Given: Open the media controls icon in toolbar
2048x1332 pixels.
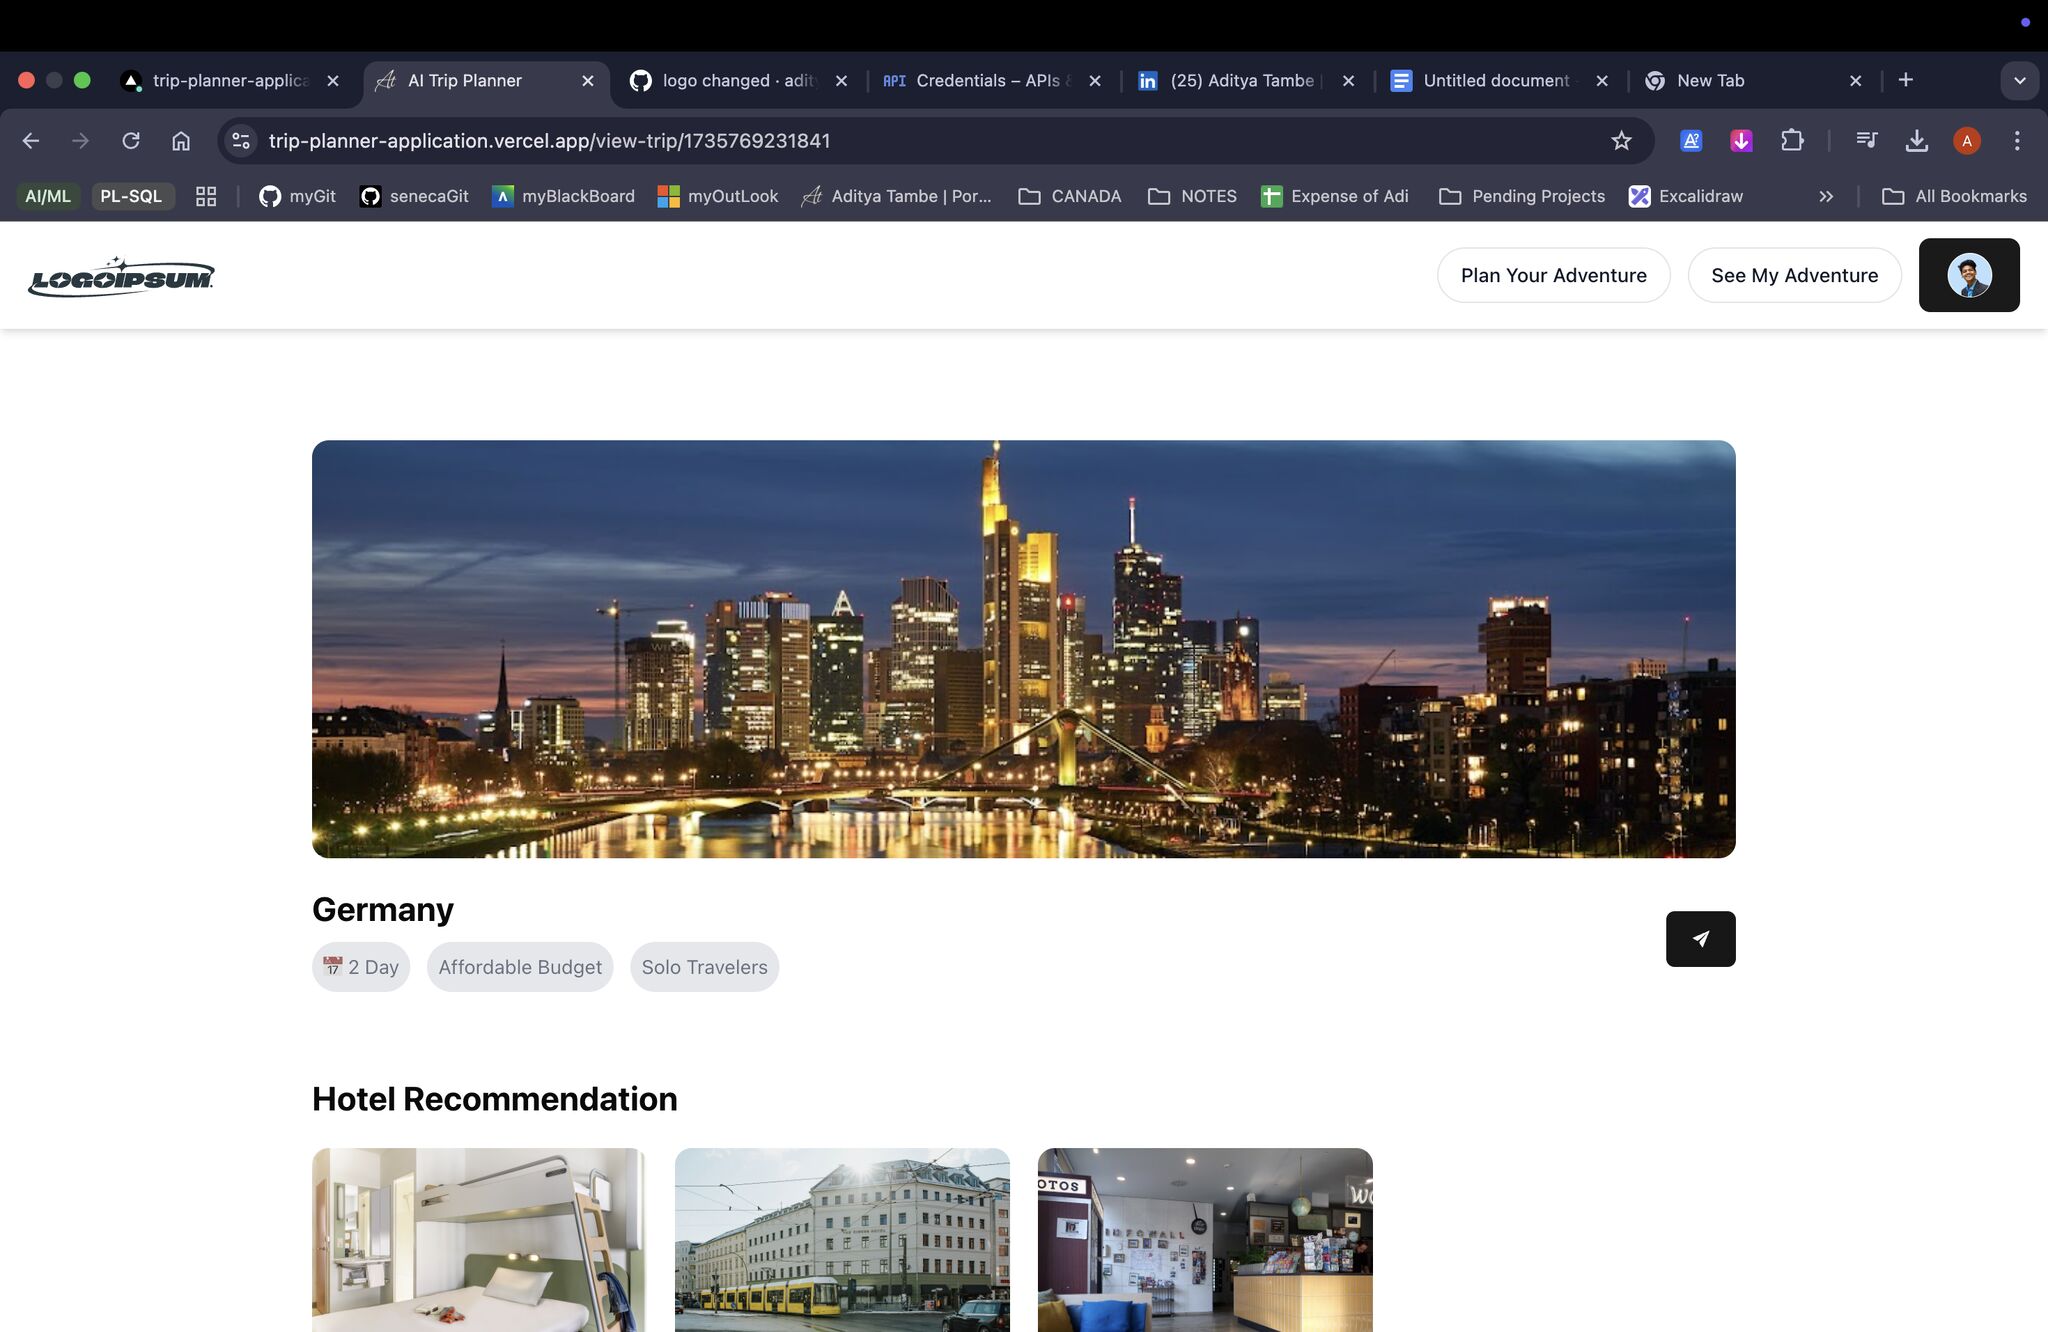Looking at the screenshot, I should 1866,141.
